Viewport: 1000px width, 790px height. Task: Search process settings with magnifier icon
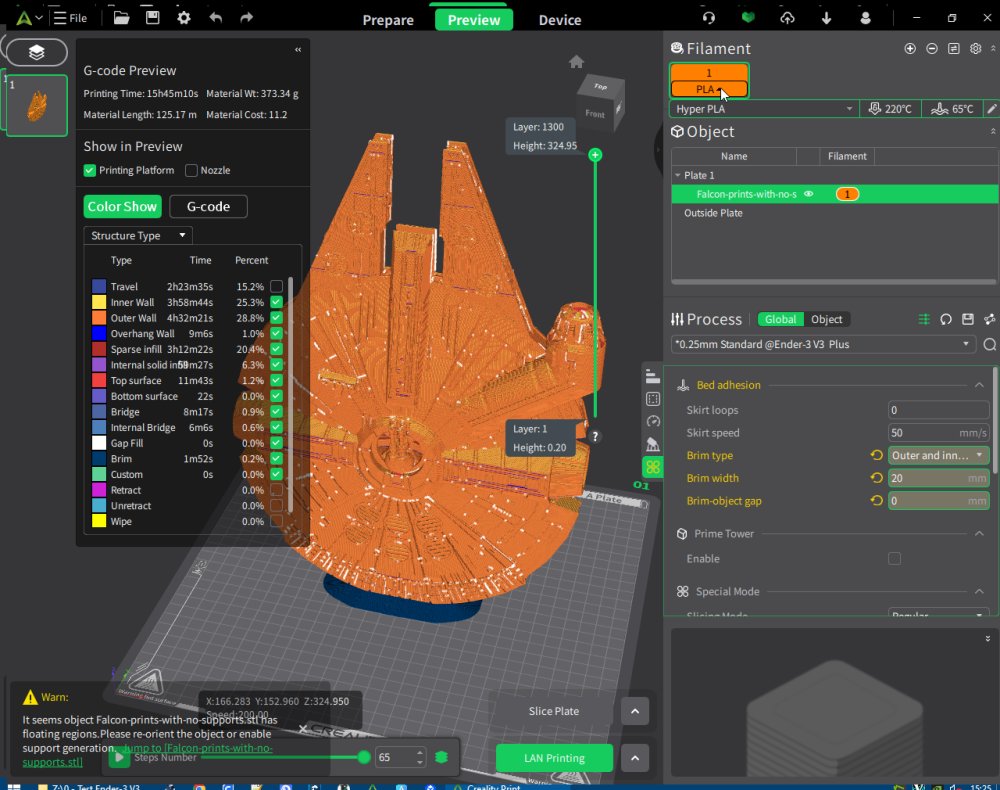pos(990,344)
